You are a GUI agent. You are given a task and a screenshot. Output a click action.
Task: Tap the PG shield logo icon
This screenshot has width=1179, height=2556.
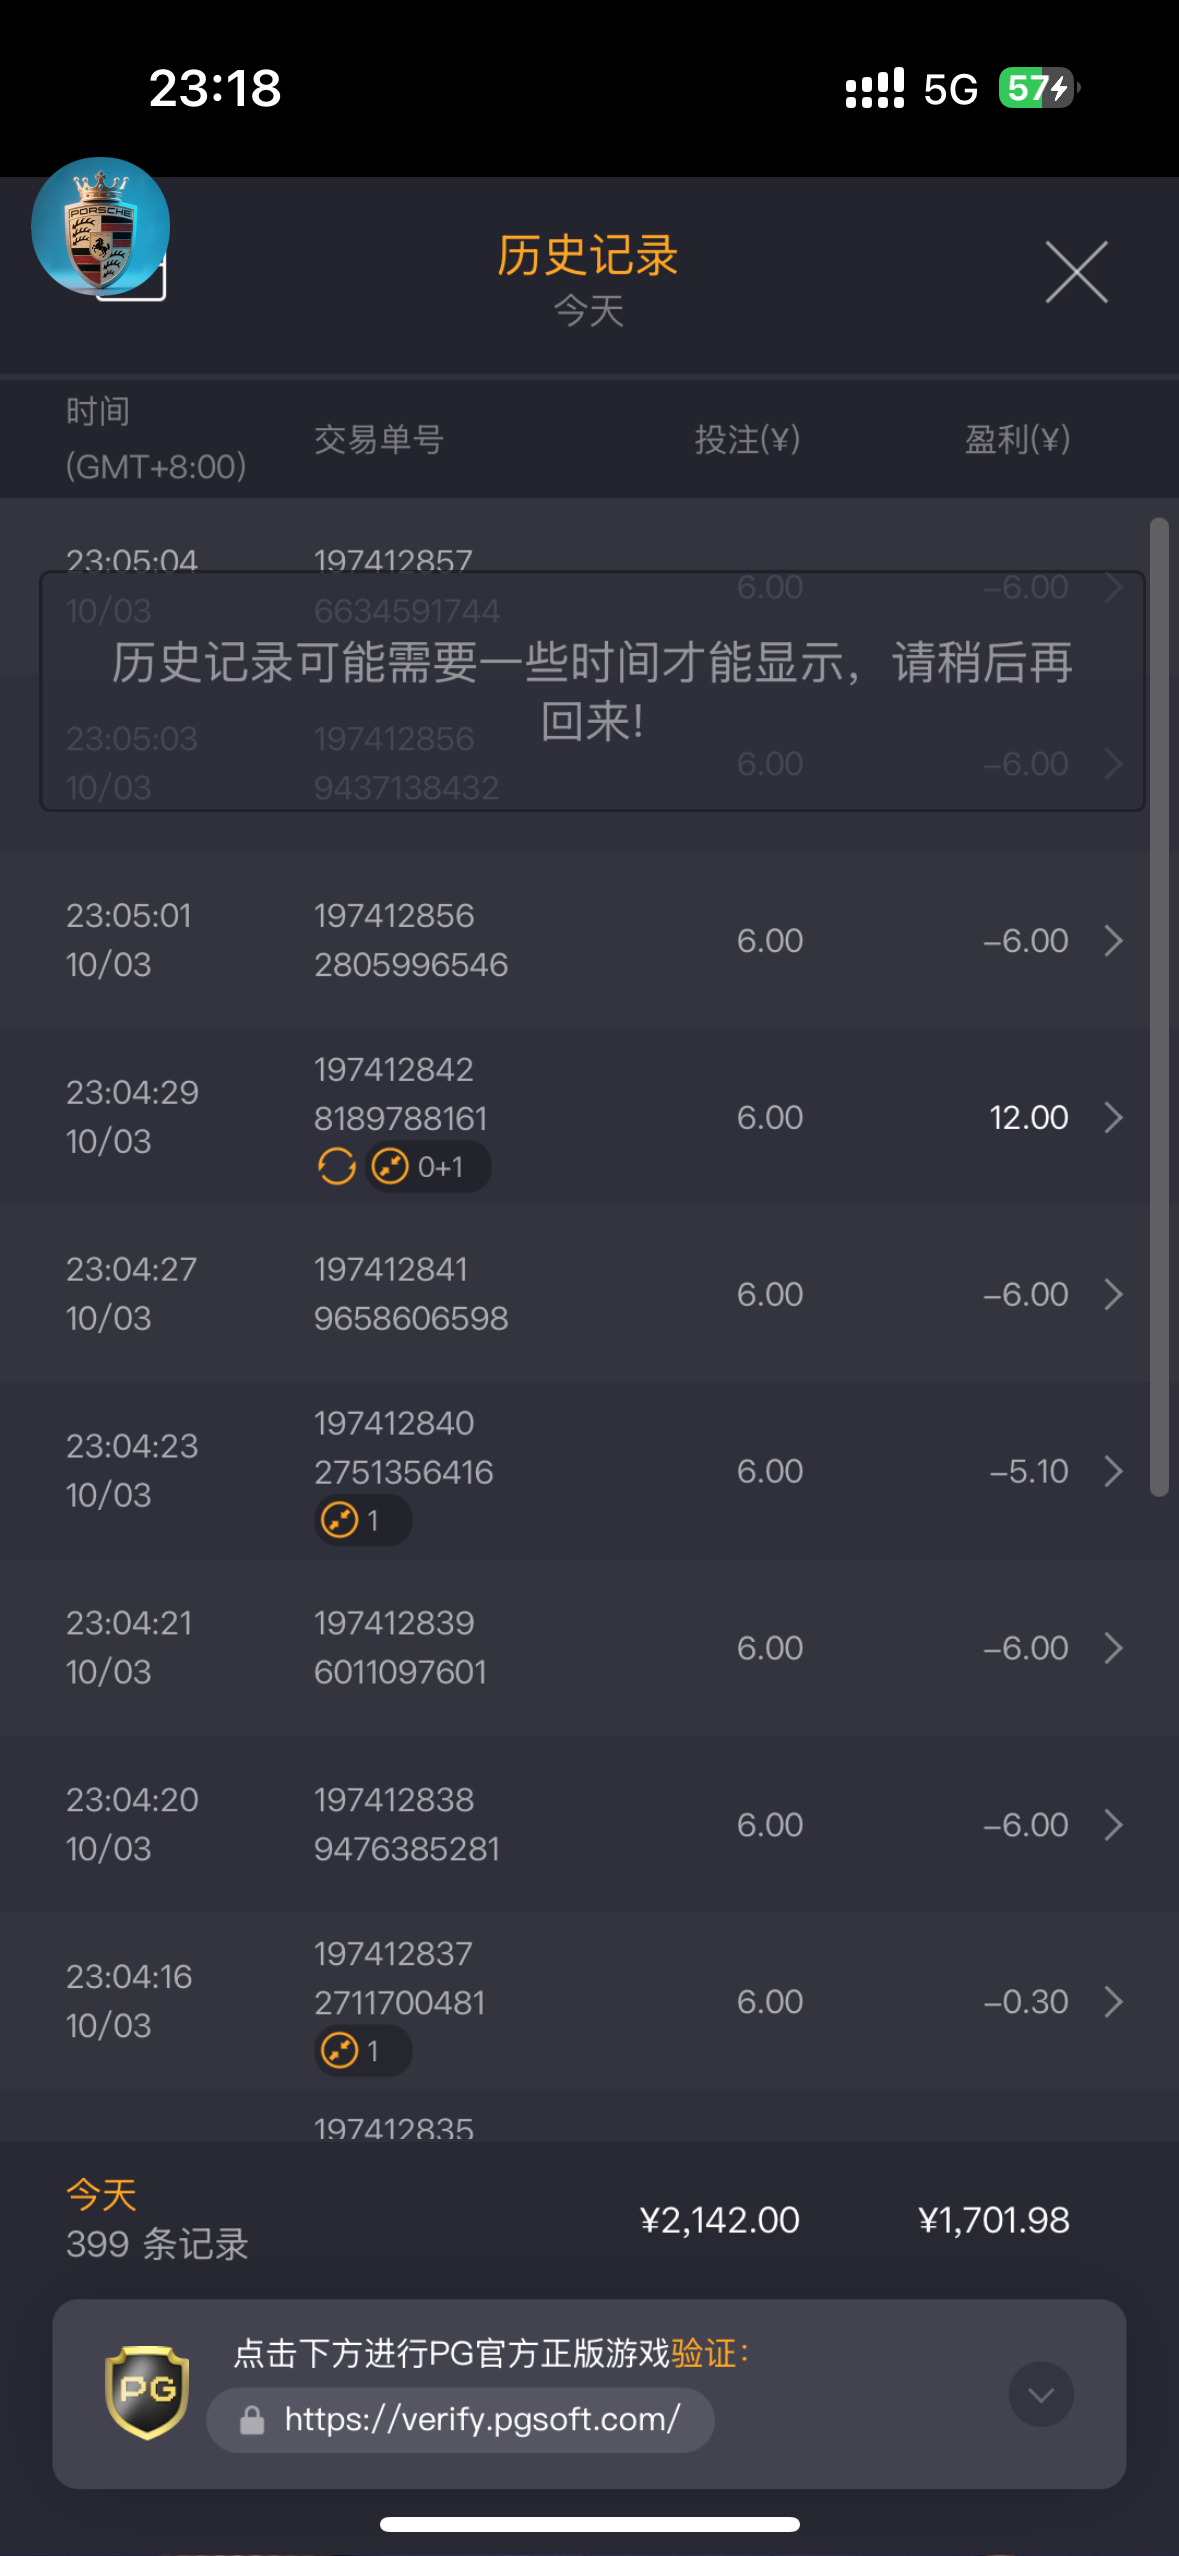[147, 2392]
